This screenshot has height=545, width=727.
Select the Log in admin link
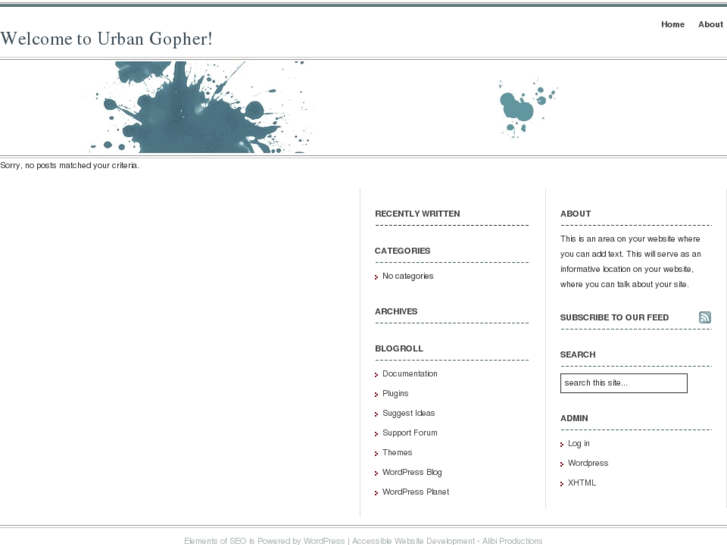click(579, 443)
